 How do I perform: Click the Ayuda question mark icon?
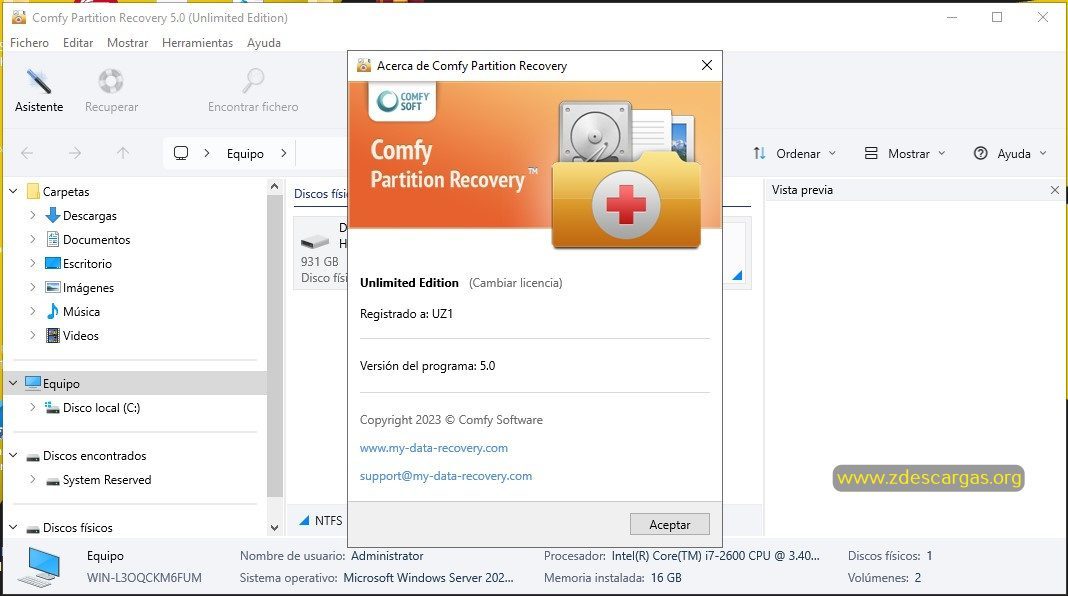point(980,153)
